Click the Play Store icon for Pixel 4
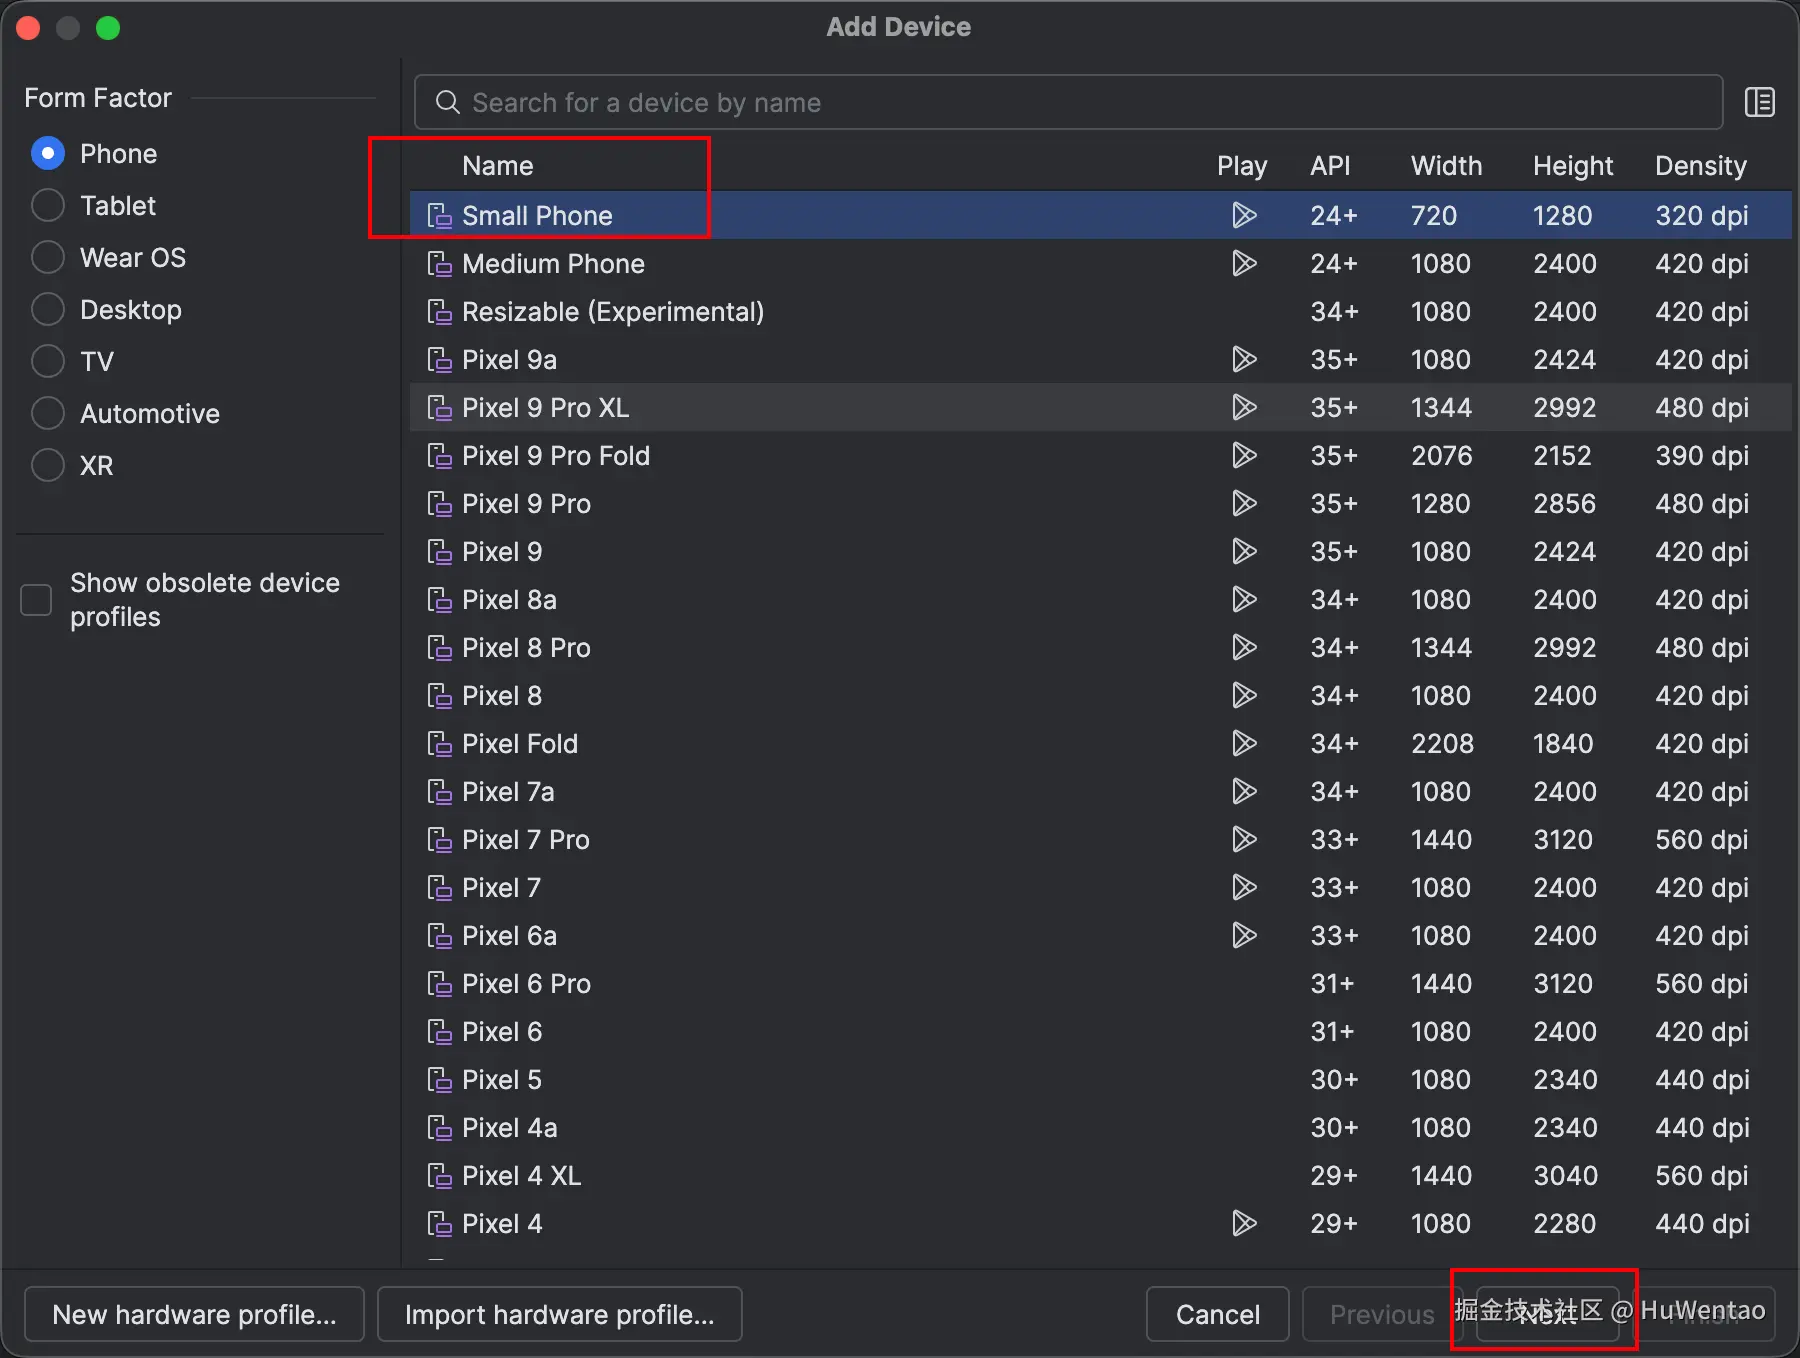 point(1244,1224)
